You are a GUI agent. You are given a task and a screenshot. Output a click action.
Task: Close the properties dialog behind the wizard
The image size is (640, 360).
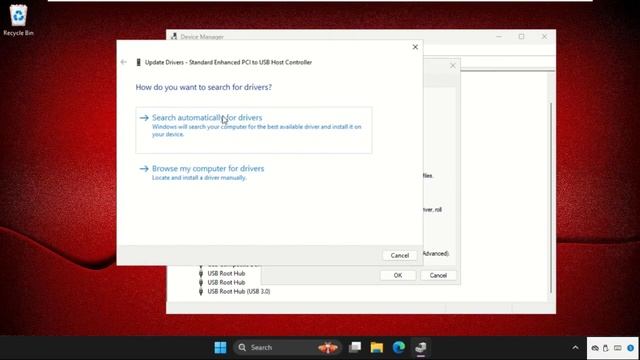pyautogui.click(x=453, y=66)
